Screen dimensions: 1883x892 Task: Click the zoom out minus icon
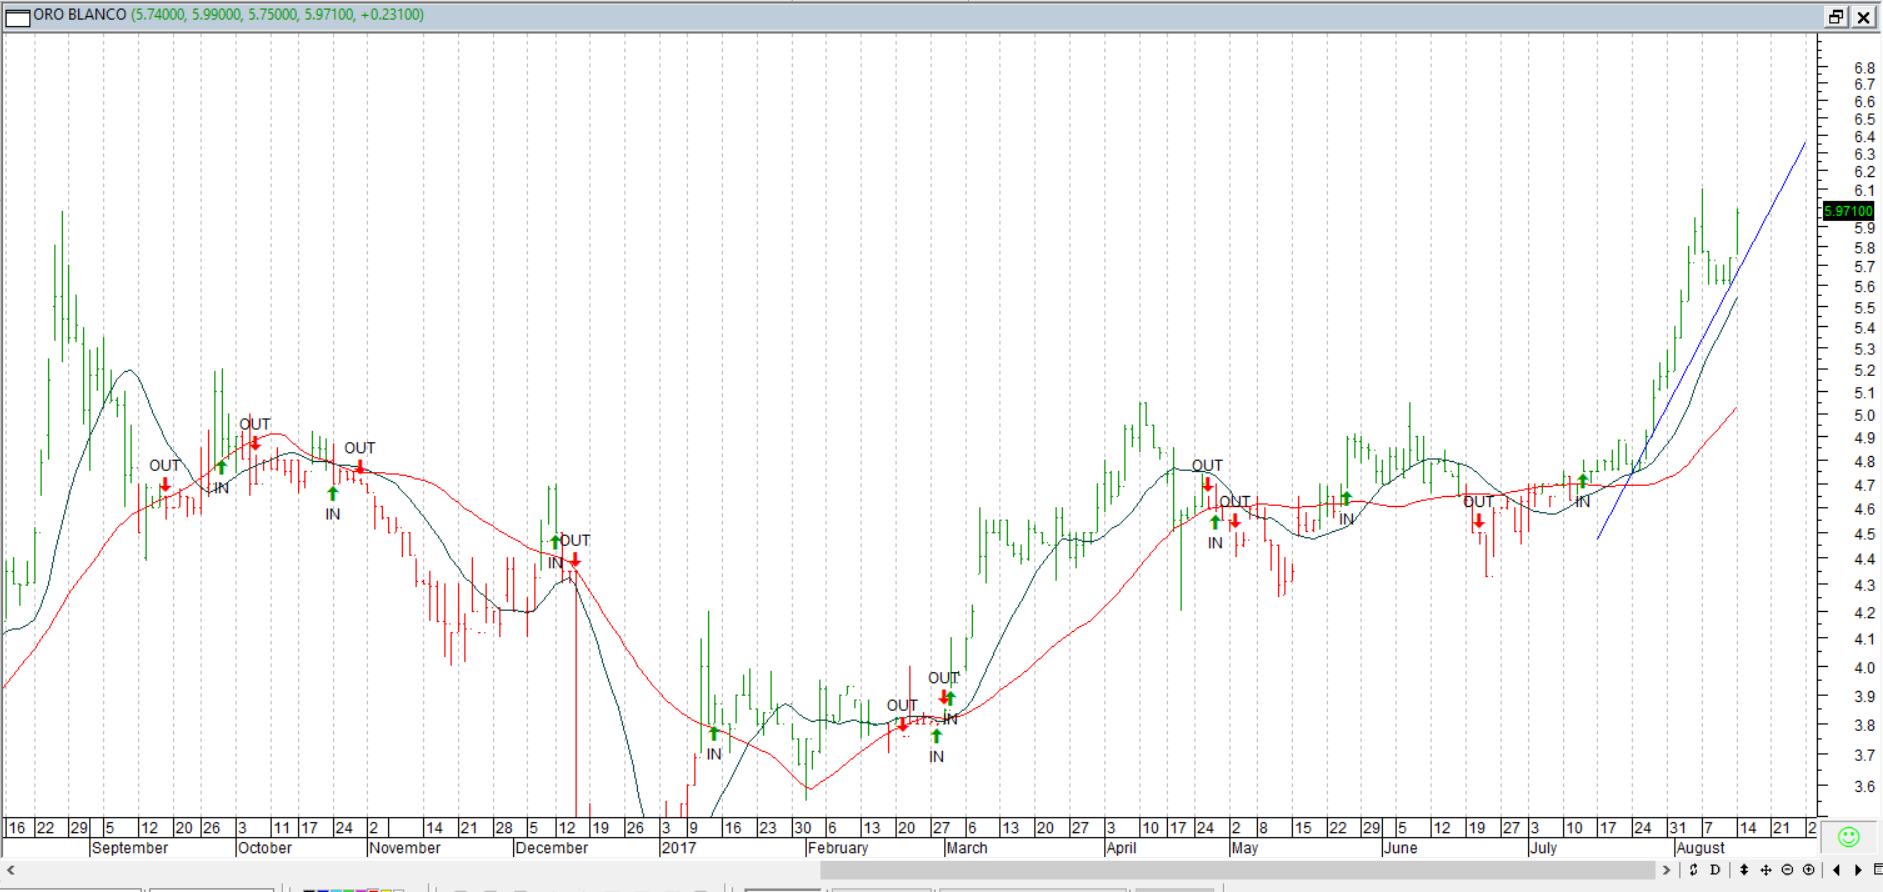click(1787, 870)
